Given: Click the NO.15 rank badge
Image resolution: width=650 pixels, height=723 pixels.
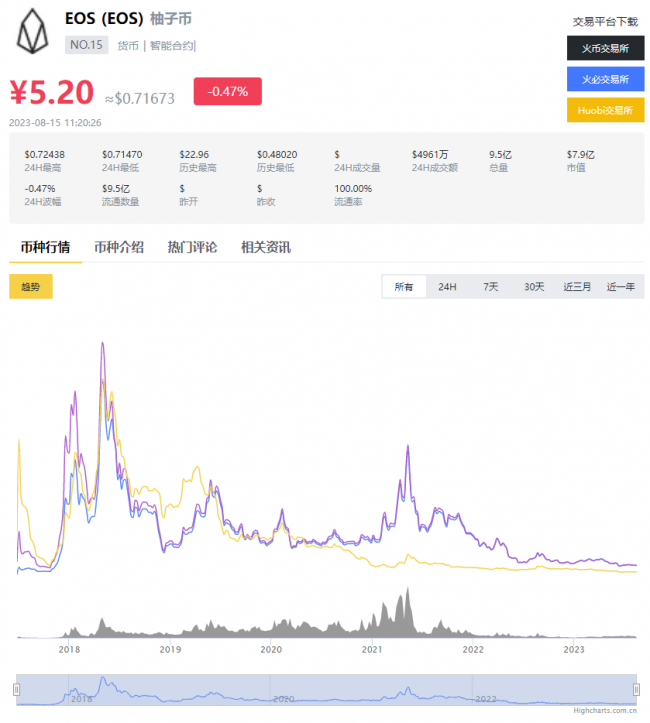Looking at the screenshot, I should click(x=86, y=45).
